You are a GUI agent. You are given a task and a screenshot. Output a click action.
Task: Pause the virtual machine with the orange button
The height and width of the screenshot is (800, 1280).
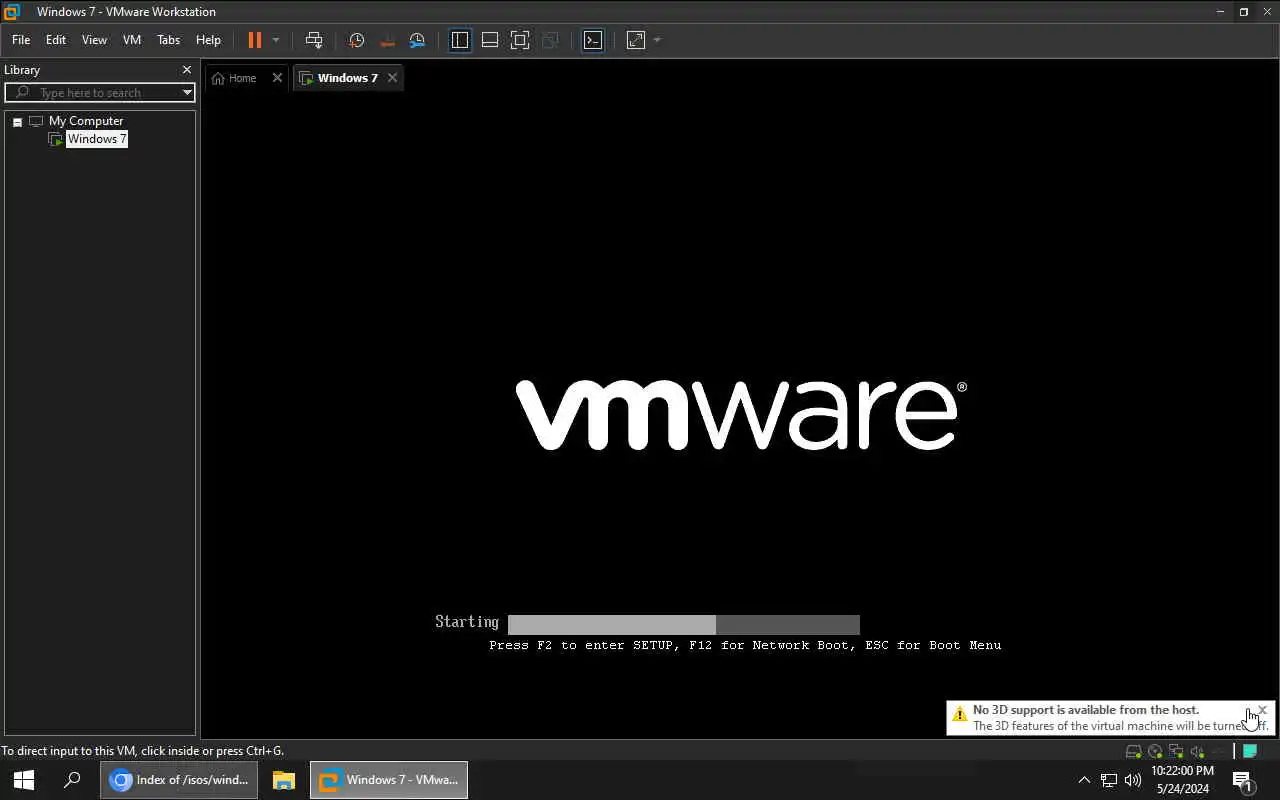click(255, 40)
